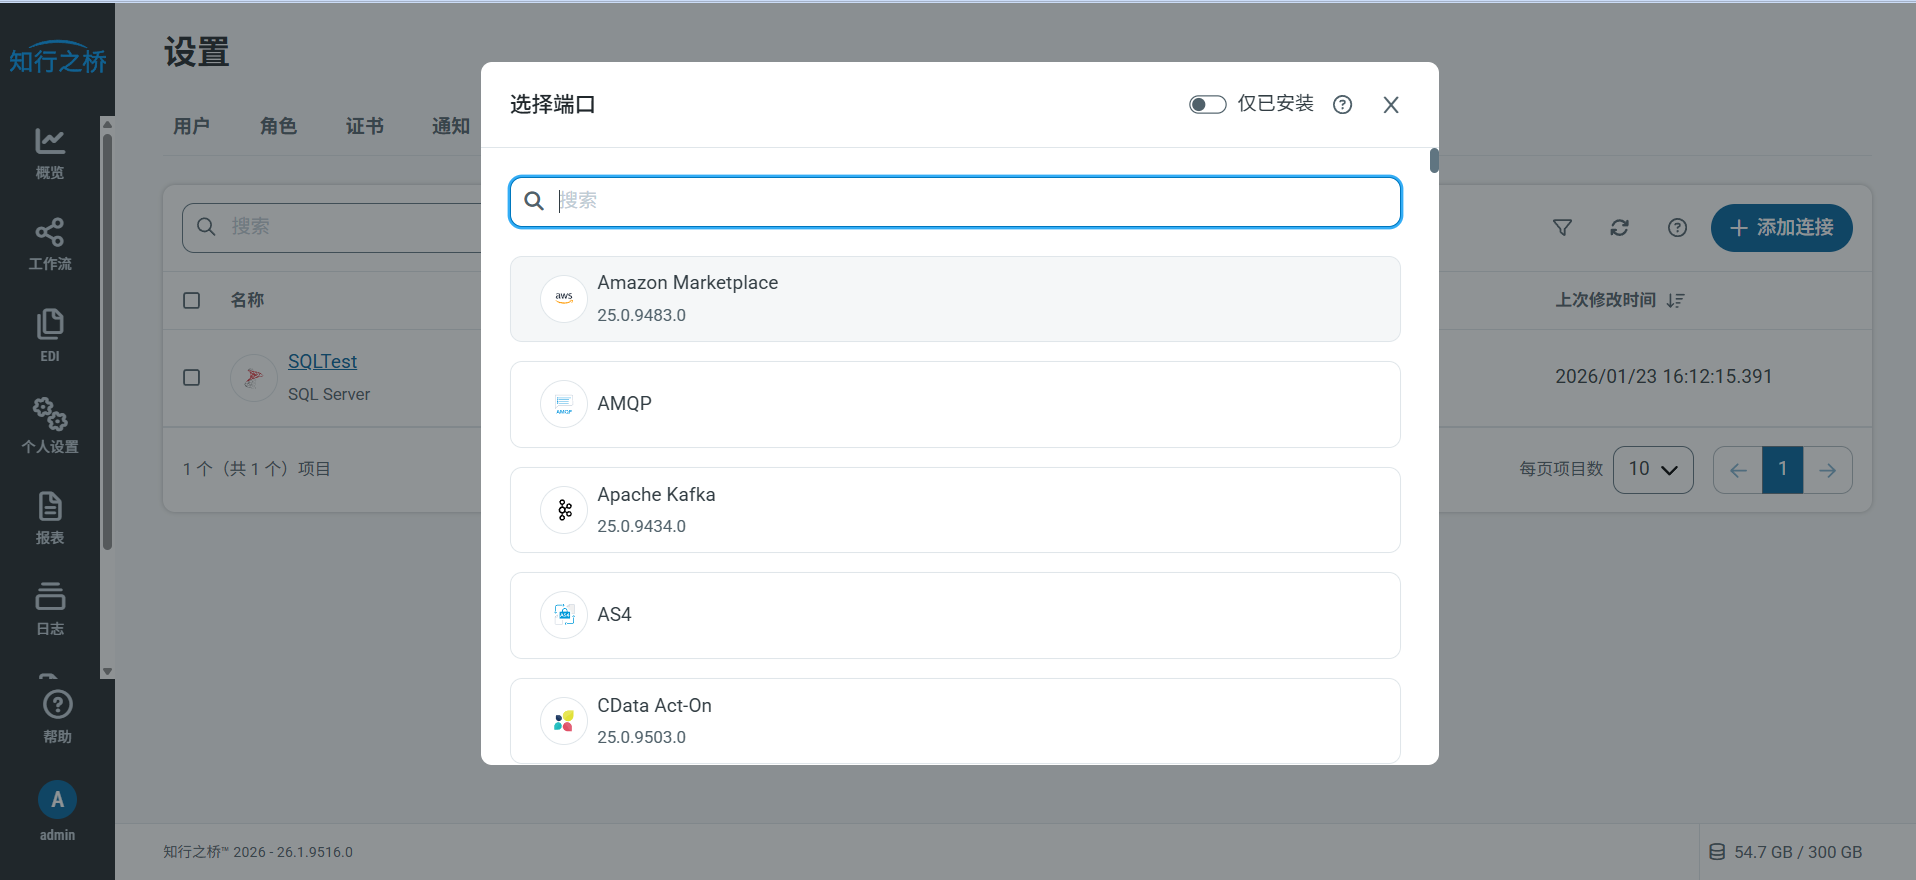Click the 54.7 GB / 300 GB storage text
Image resolution: width=1916 pixels, height=880 pixels.
click(1798, 852)
